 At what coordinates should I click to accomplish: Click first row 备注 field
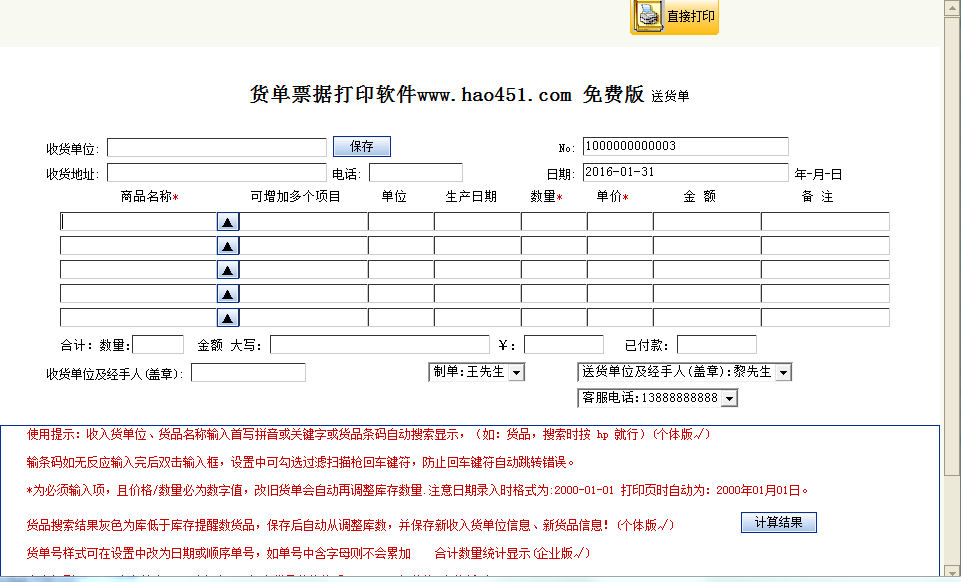pyautogui.click(x=826, y=222)
